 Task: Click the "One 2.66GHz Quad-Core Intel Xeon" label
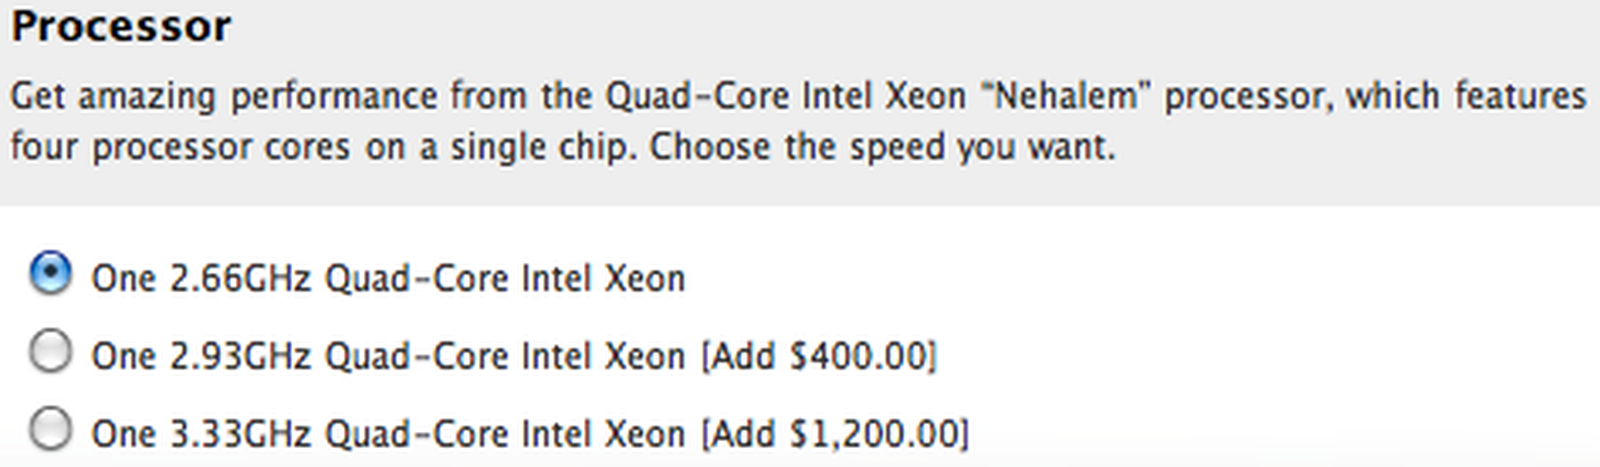coord(388,278)
